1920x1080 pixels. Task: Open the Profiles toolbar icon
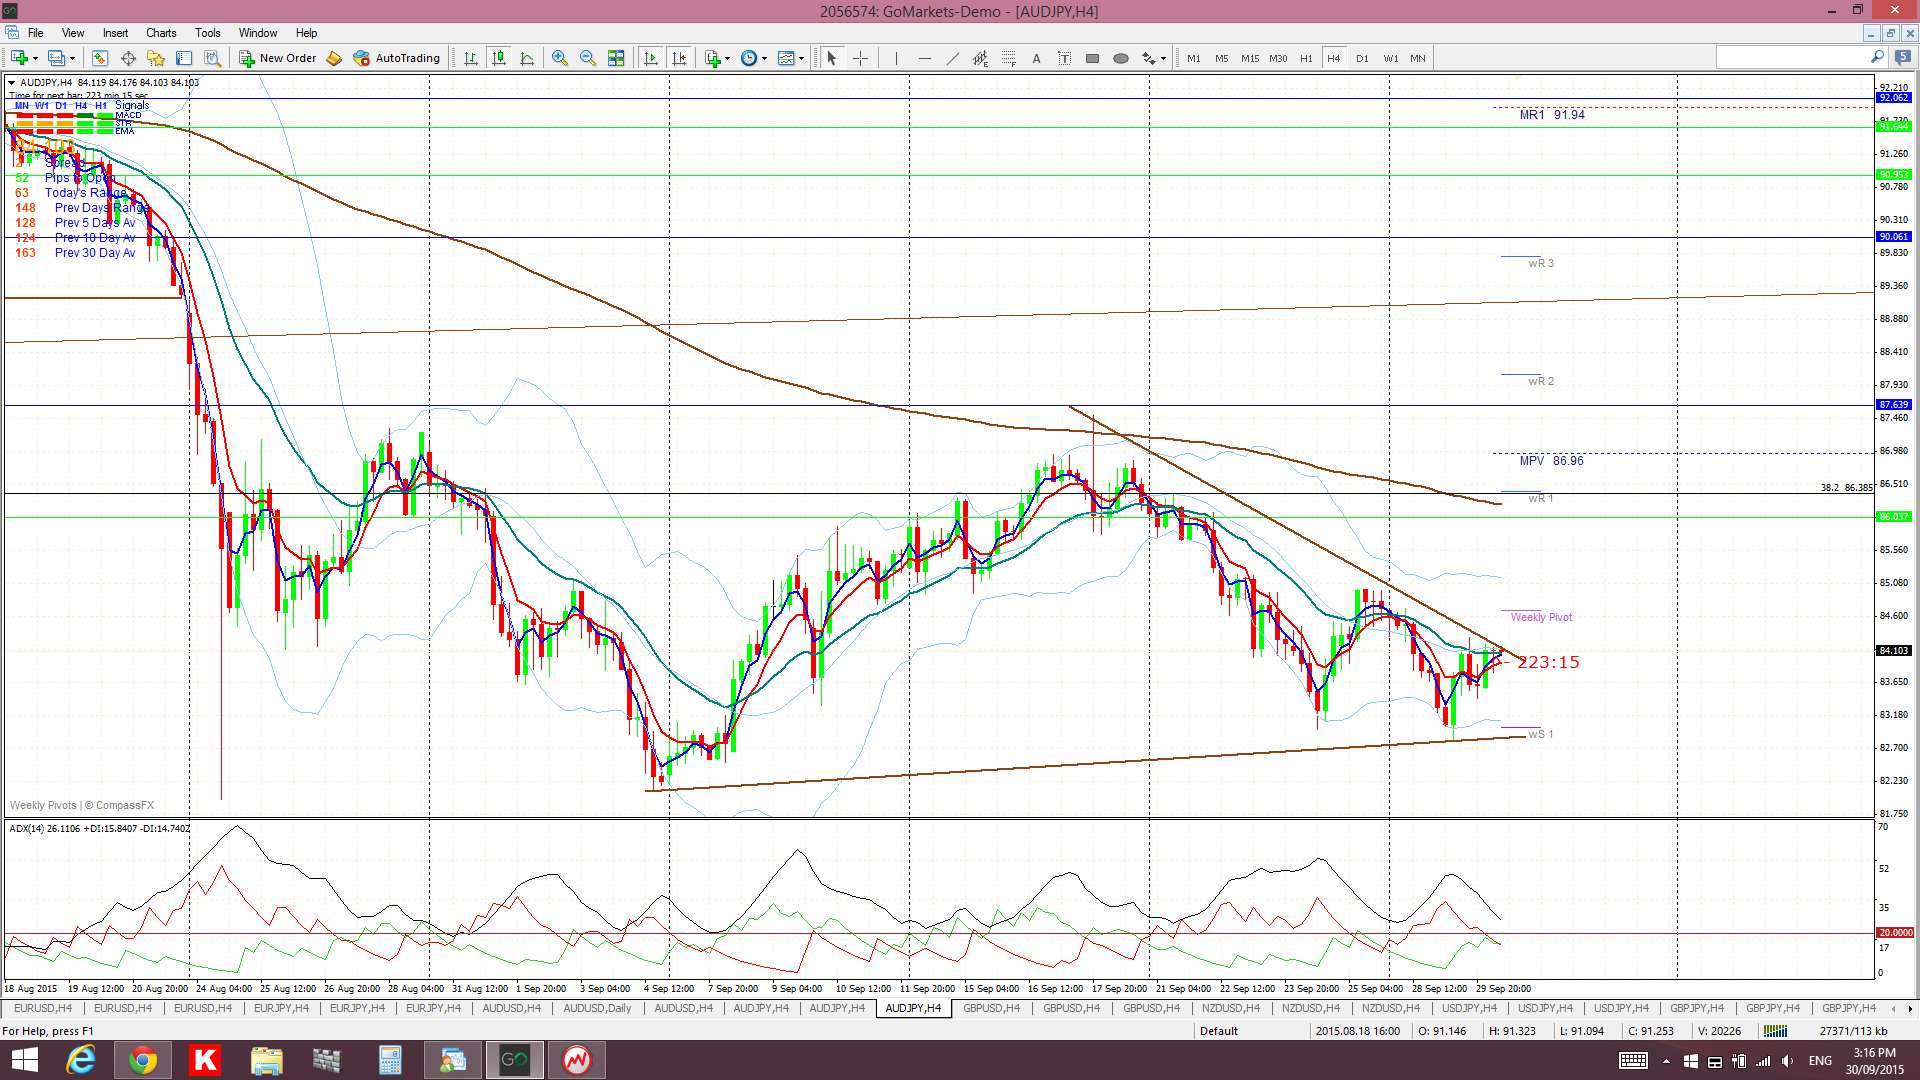click(x=57, y=58)
